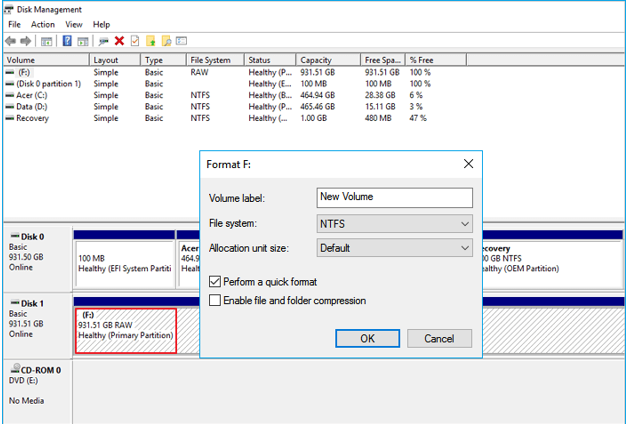
Task: Click the connect/rescan disk toolbar icon
Action: point(104,41)
